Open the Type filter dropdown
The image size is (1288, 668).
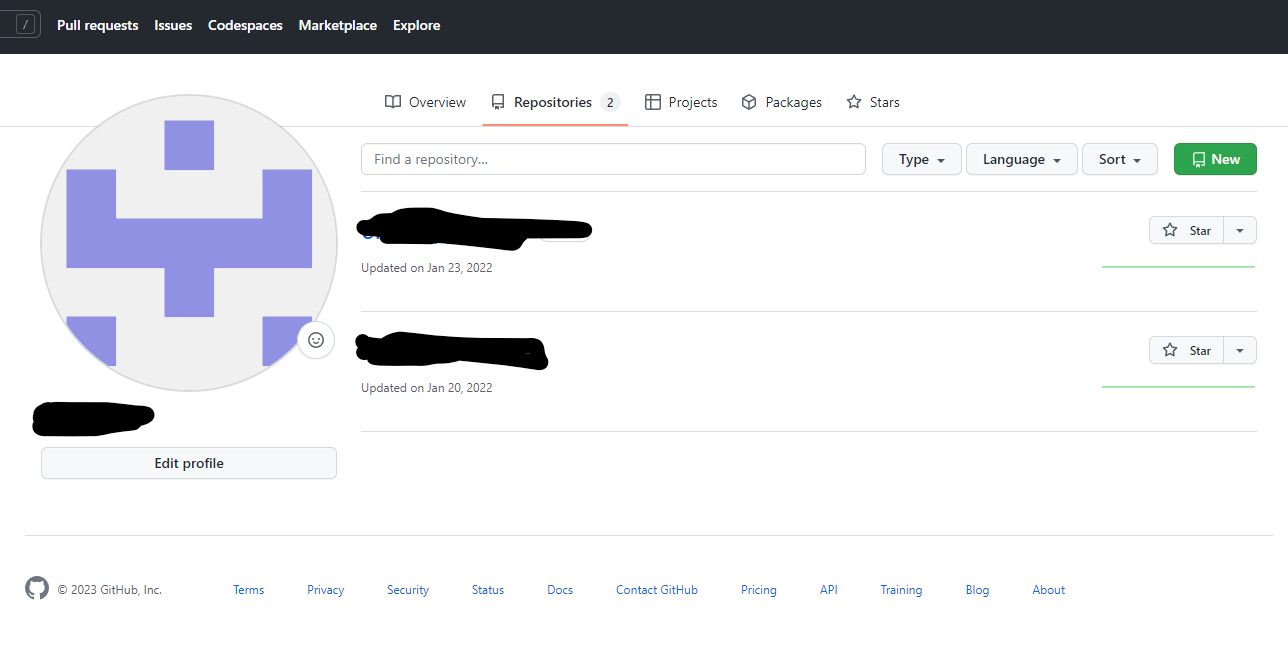(922, 159)
